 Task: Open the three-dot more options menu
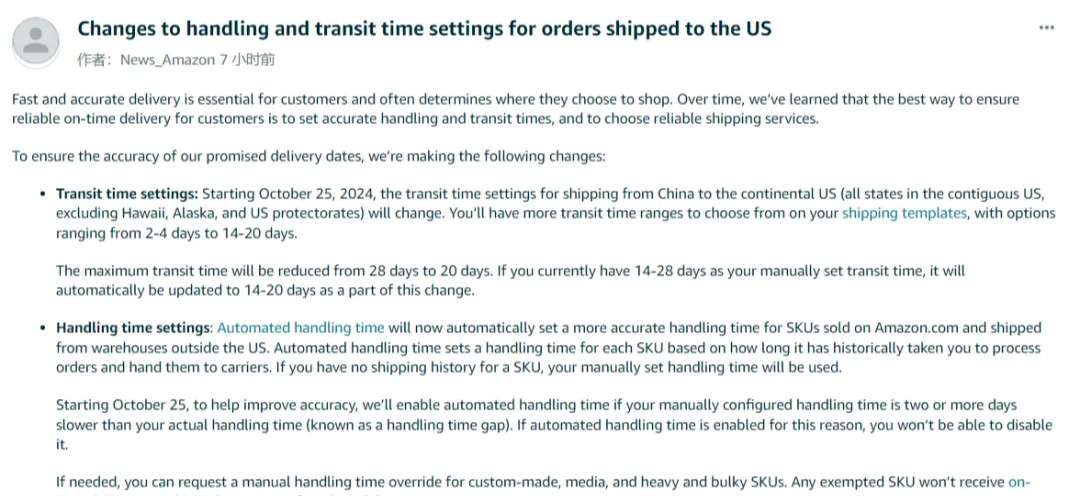click(x=1046, y=28)
